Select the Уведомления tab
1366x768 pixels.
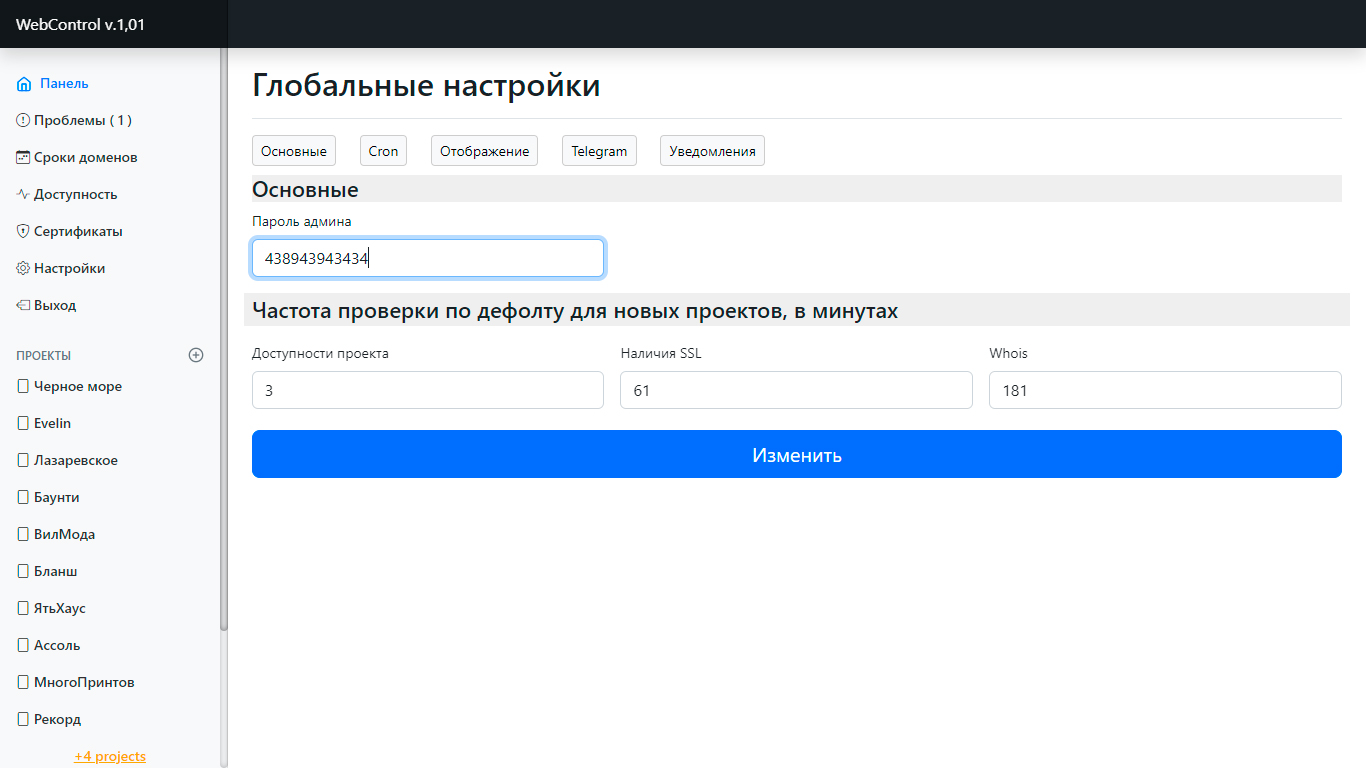pos(712,151)
